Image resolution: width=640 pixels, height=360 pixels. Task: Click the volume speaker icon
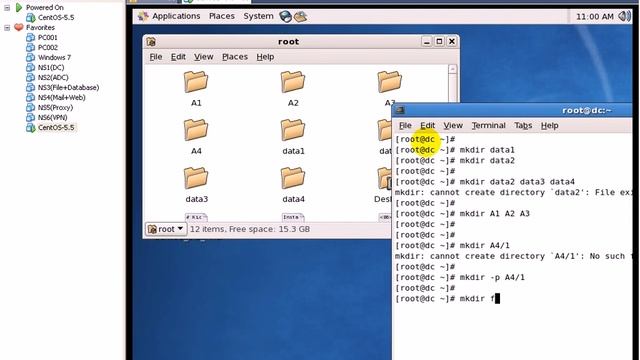point(624,16)
